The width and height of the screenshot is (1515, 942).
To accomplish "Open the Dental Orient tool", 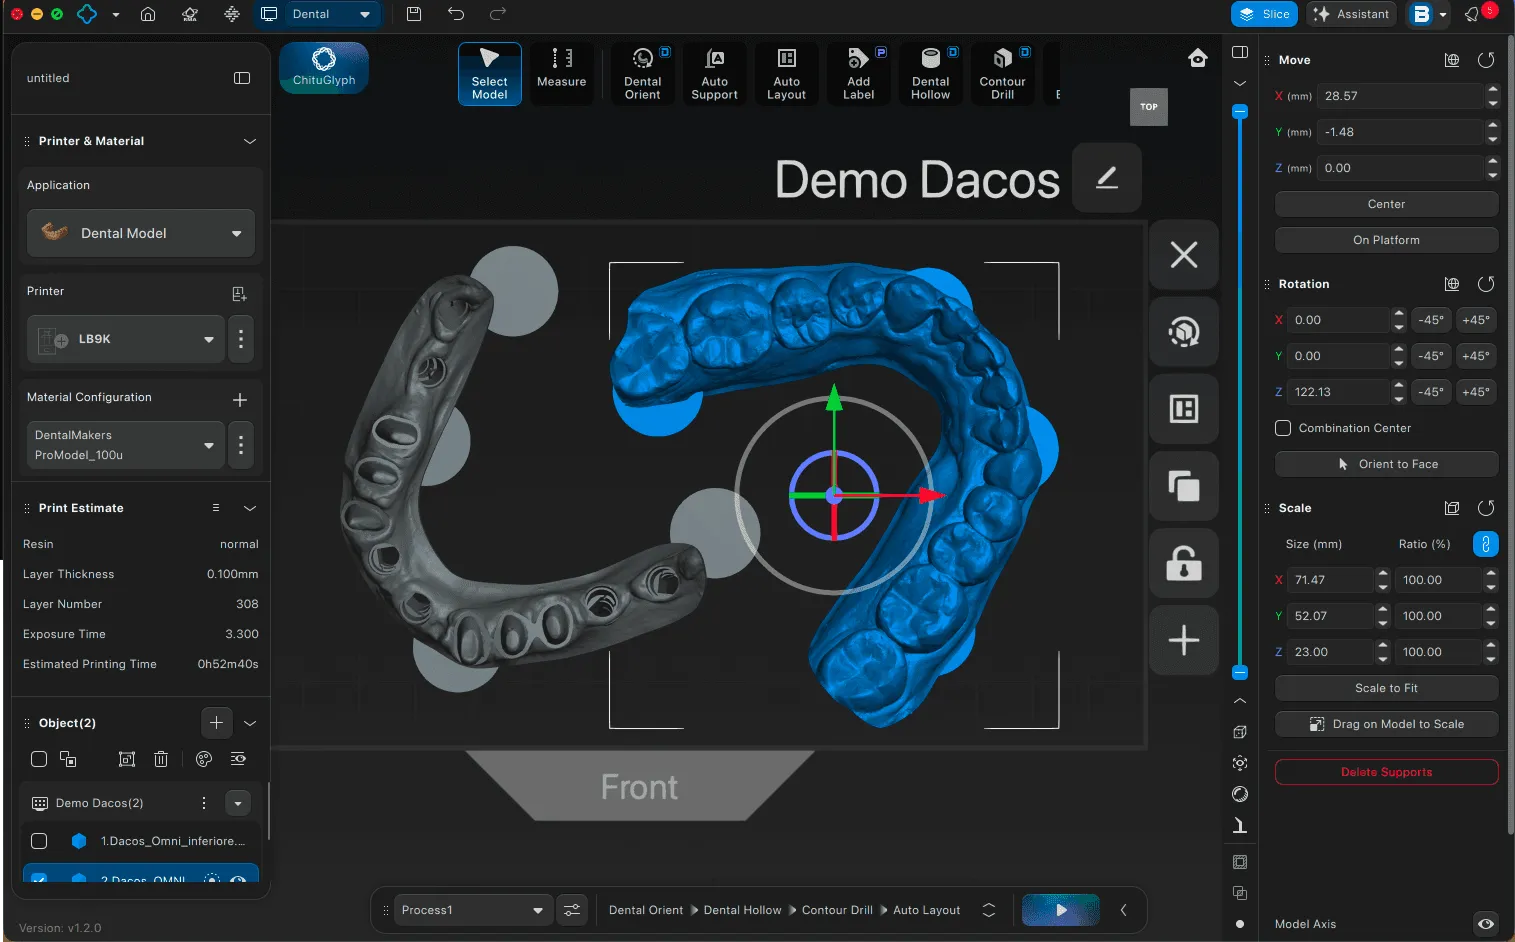I will [x=642, y=73].
